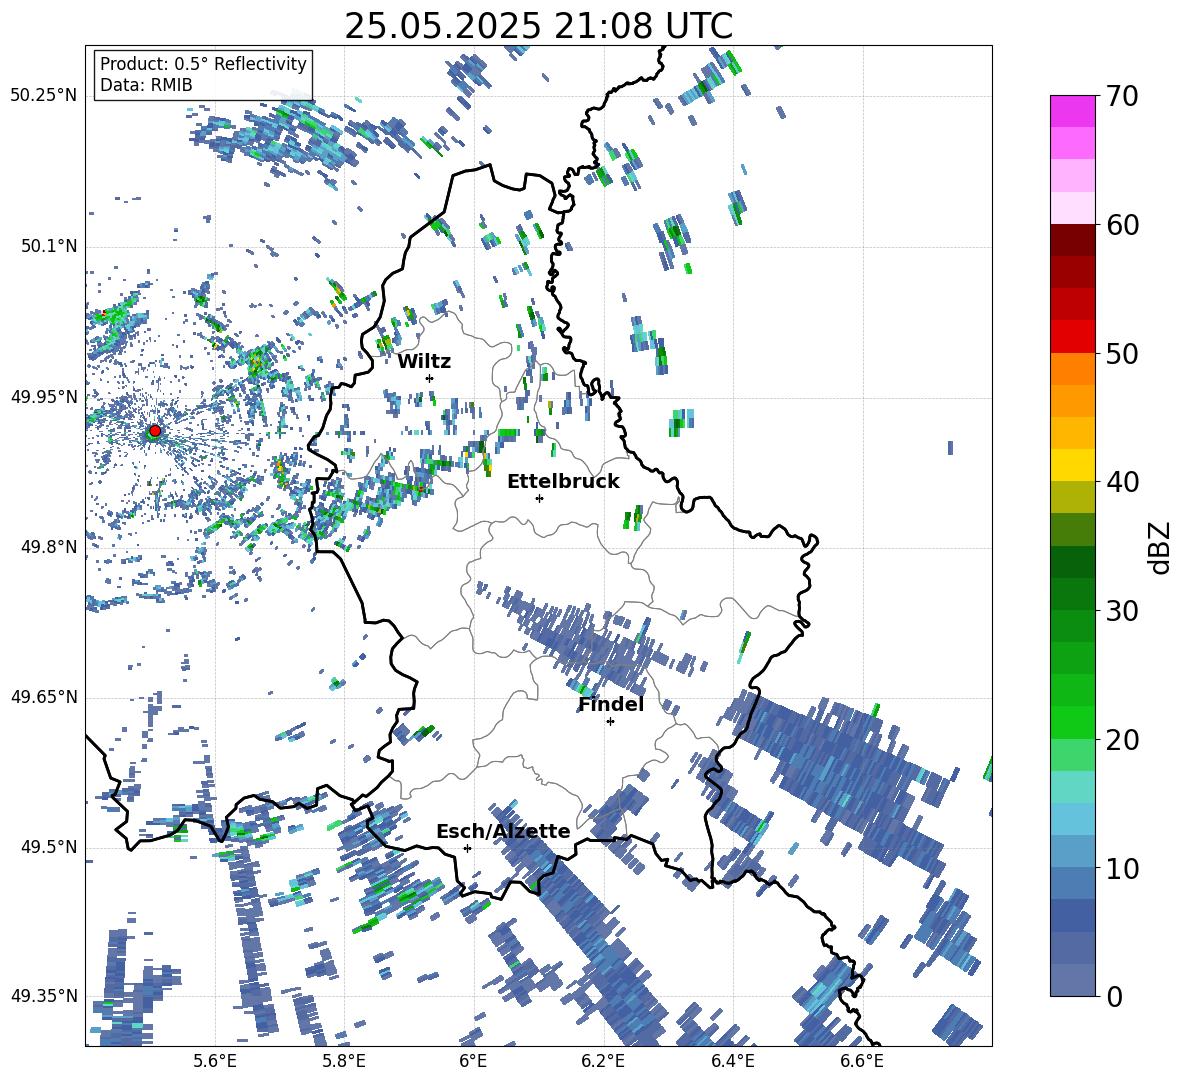
Task: Pick the magenta swatch at colorbar top
Action: pyautogui.click(x=1072, y=111)
